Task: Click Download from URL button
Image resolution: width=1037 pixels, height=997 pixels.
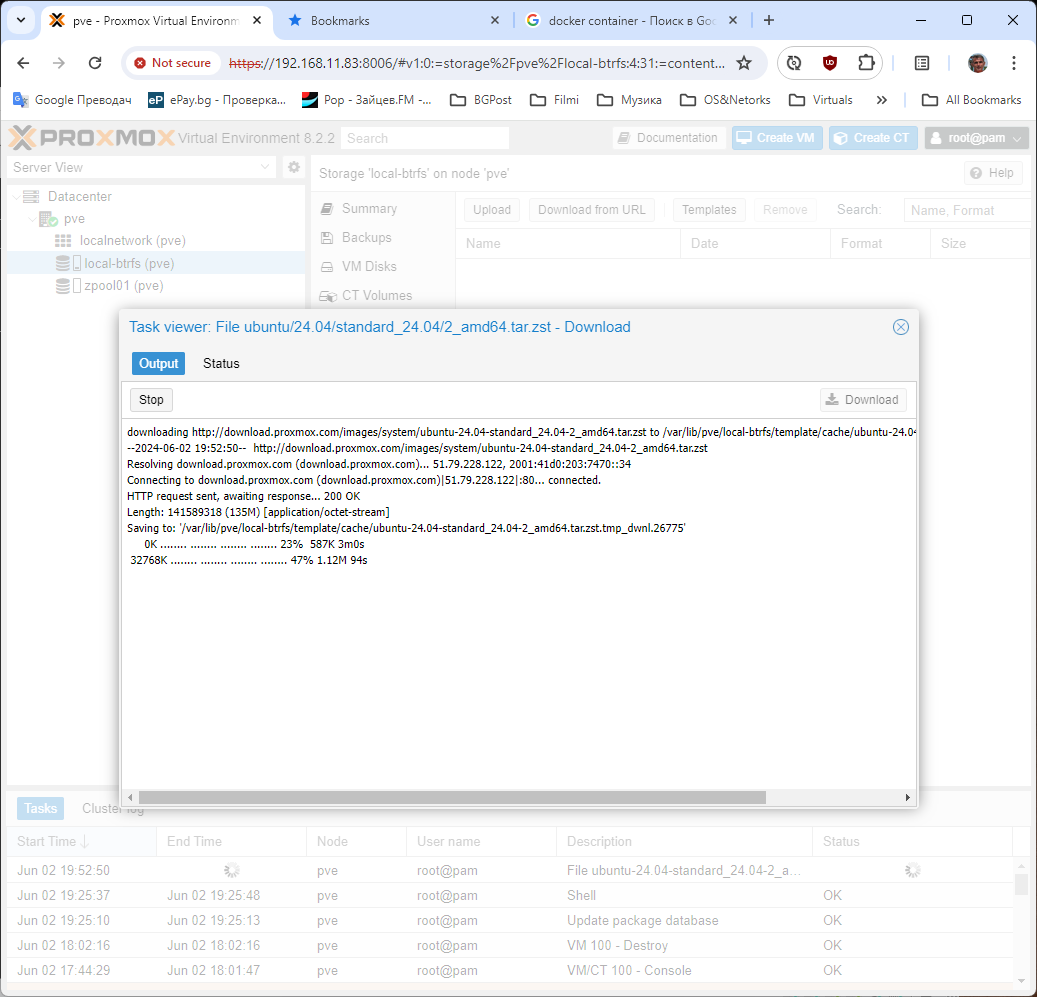Action: point(591,210)
